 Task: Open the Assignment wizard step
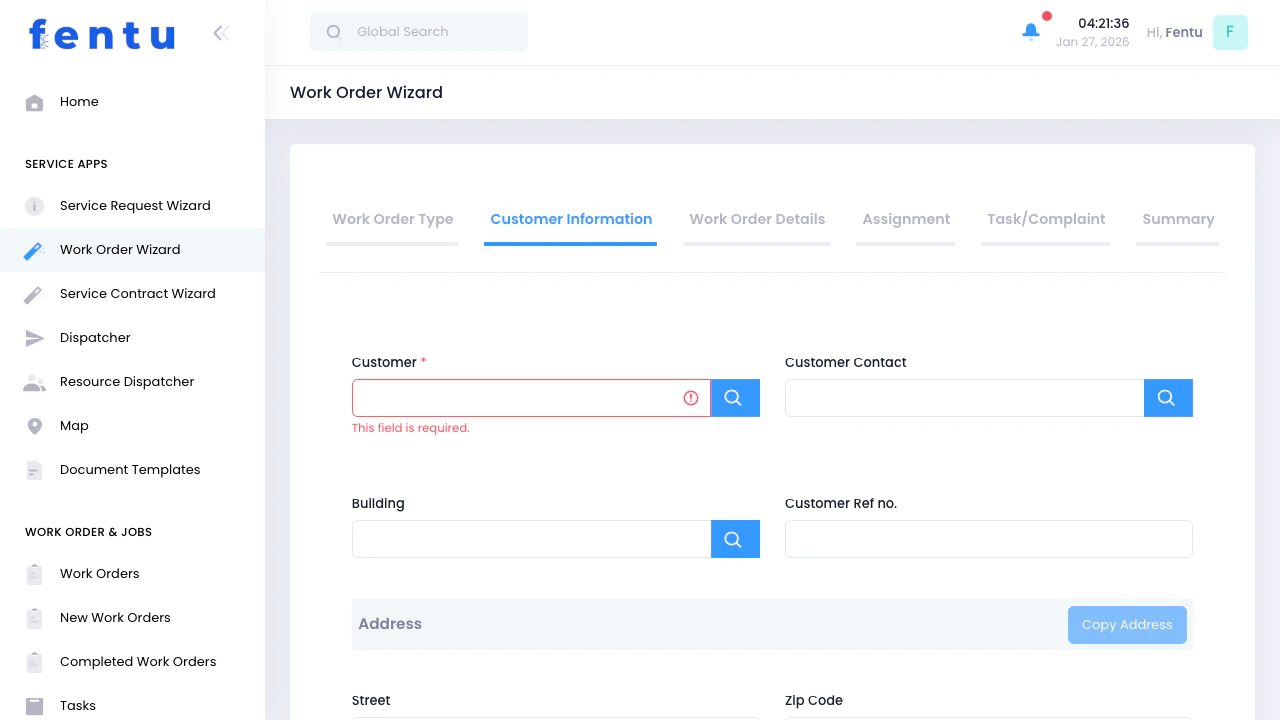(x=905, y=219)
